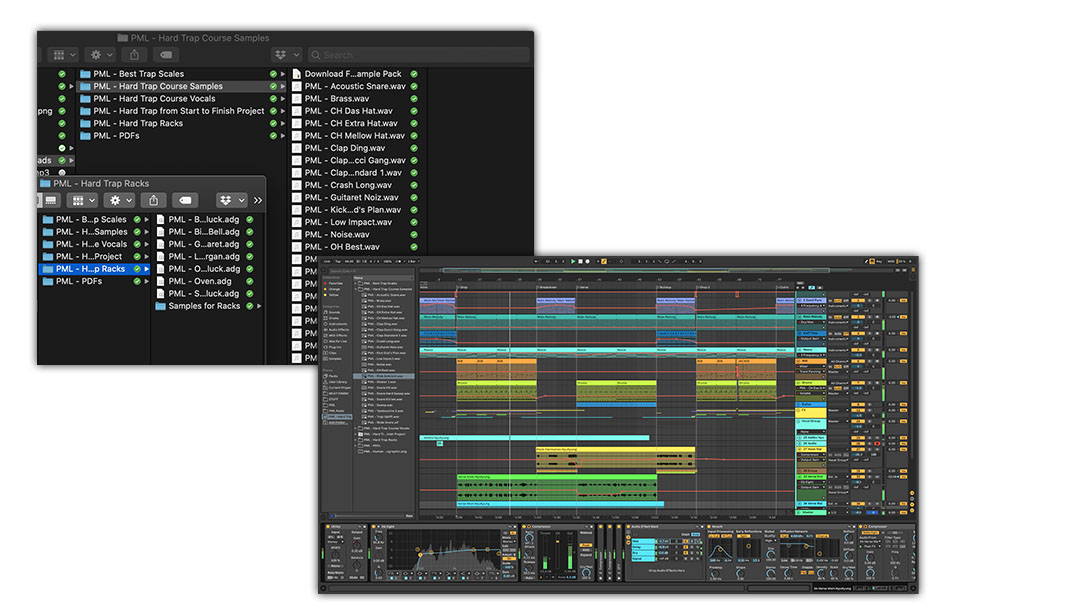Open the gear action menu in Course Samples window

click(x=101, y=54)
